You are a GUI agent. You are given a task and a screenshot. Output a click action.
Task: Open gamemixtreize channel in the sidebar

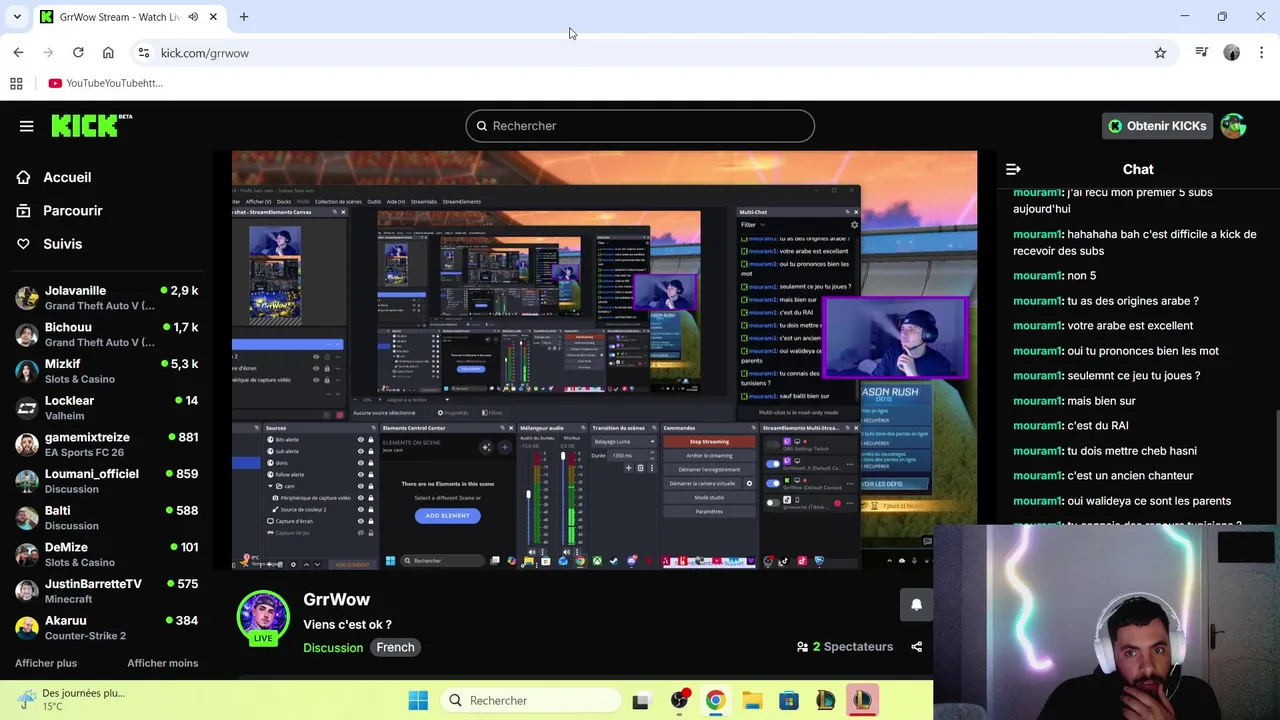(107, 444)
